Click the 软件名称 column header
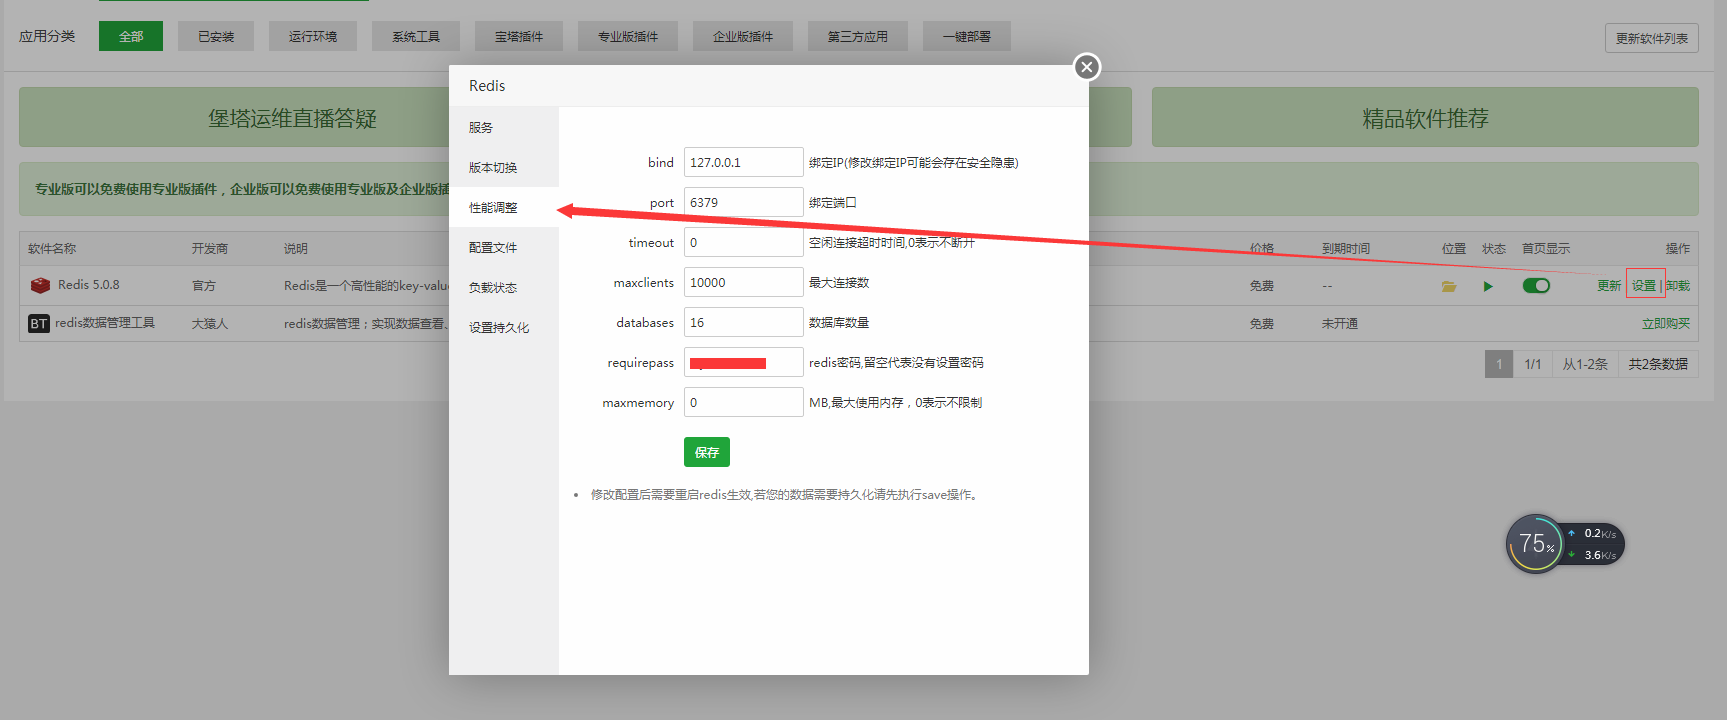1727x720 pixels. tap(52, 248)
